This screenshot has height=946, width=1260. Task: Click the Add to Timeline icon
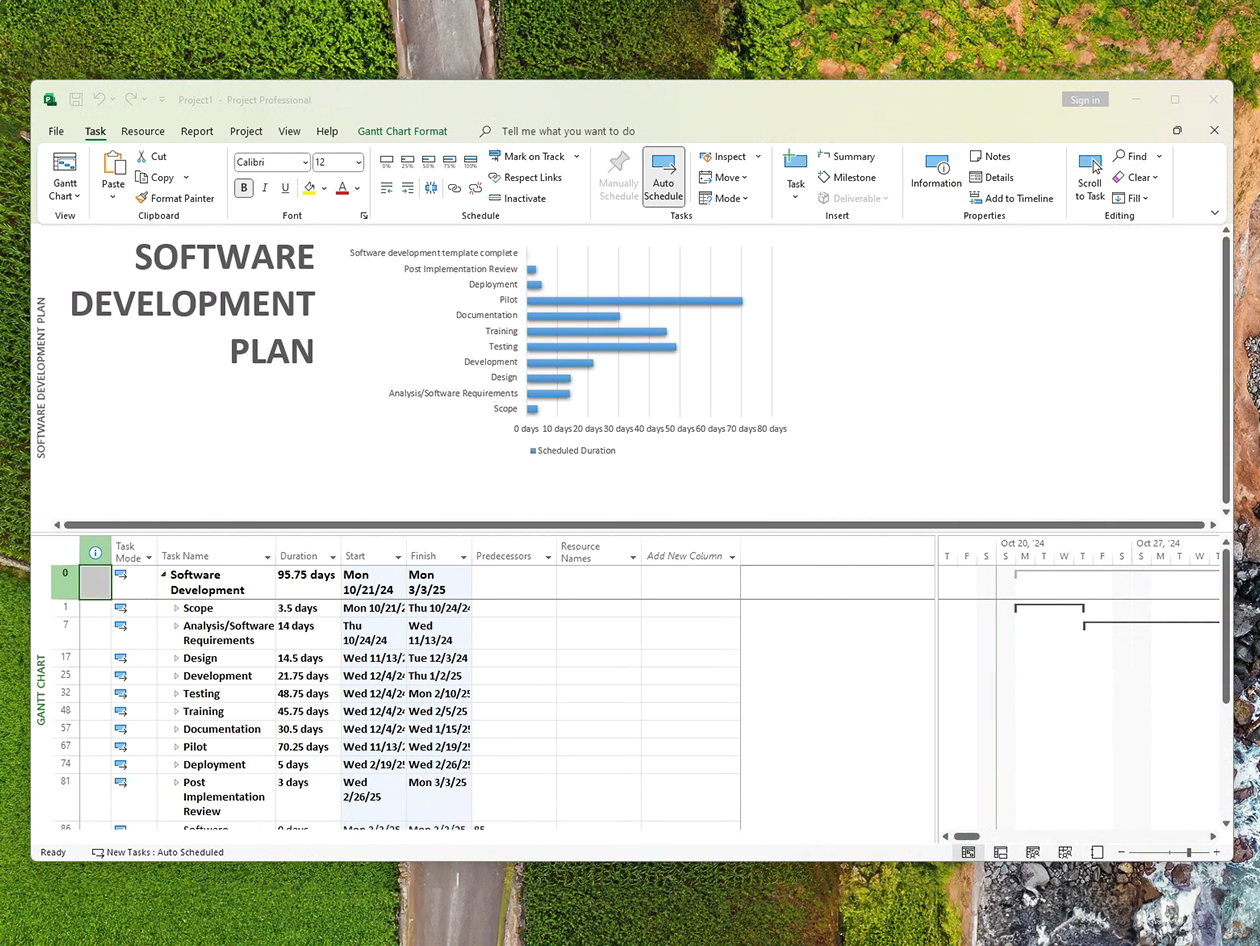click(976, 198)
